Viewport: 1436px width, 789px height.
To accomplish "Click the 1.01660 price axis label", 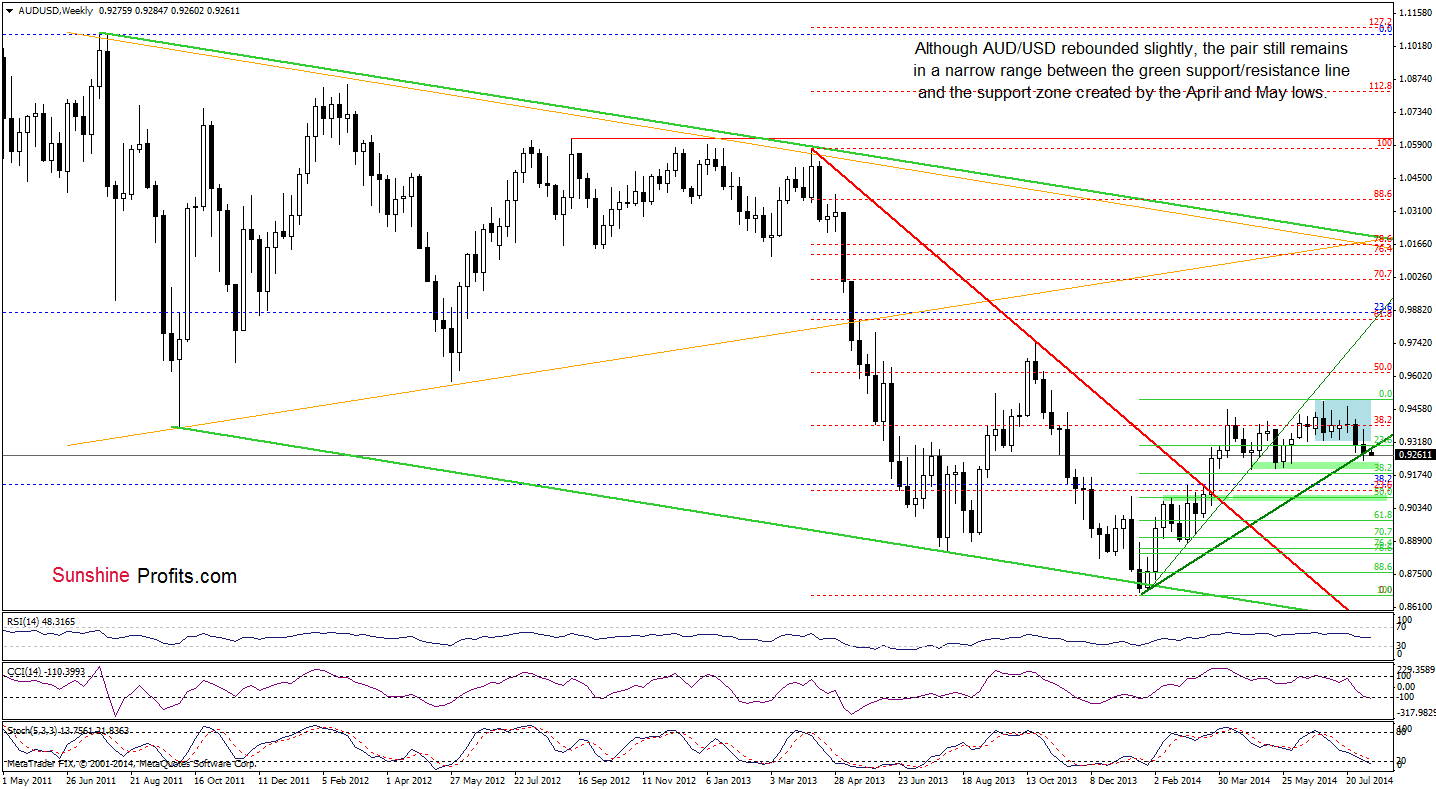I will coord(1416,244).
